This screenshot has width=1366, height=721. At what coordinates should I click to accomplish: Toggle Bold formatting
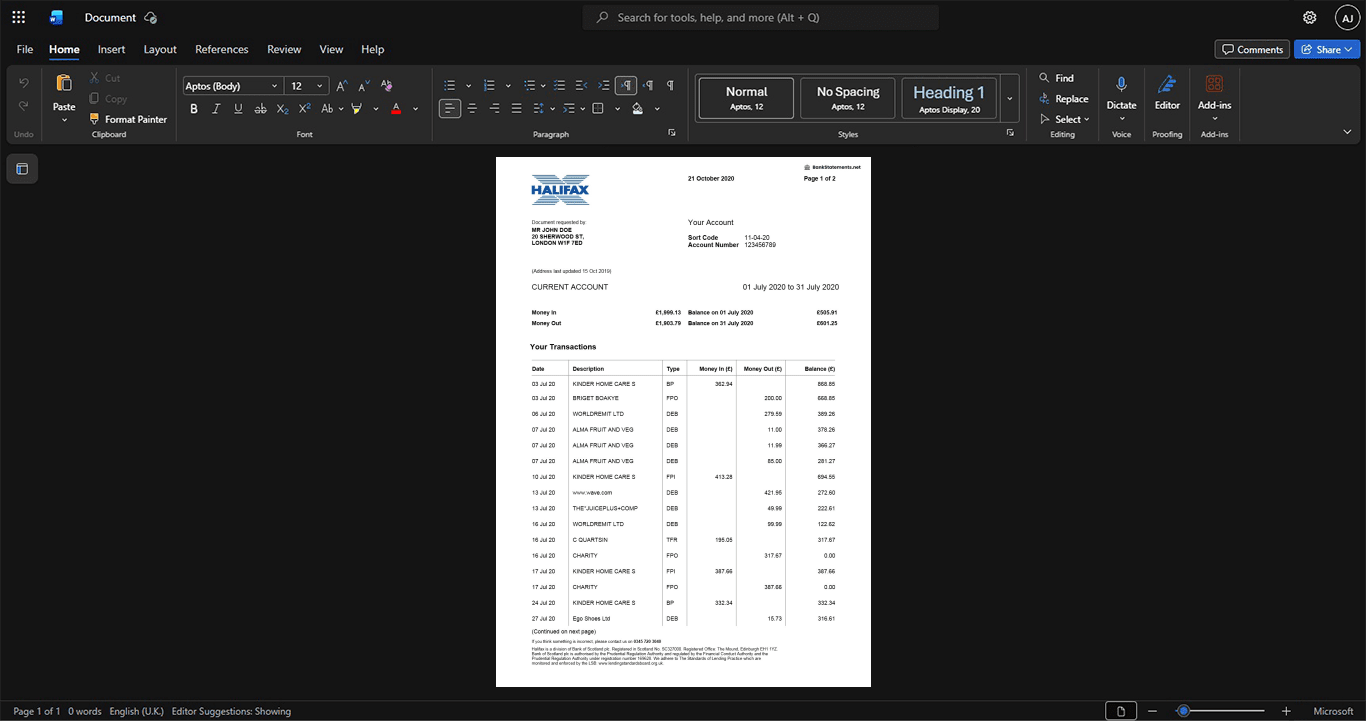[x=194, y=108]
